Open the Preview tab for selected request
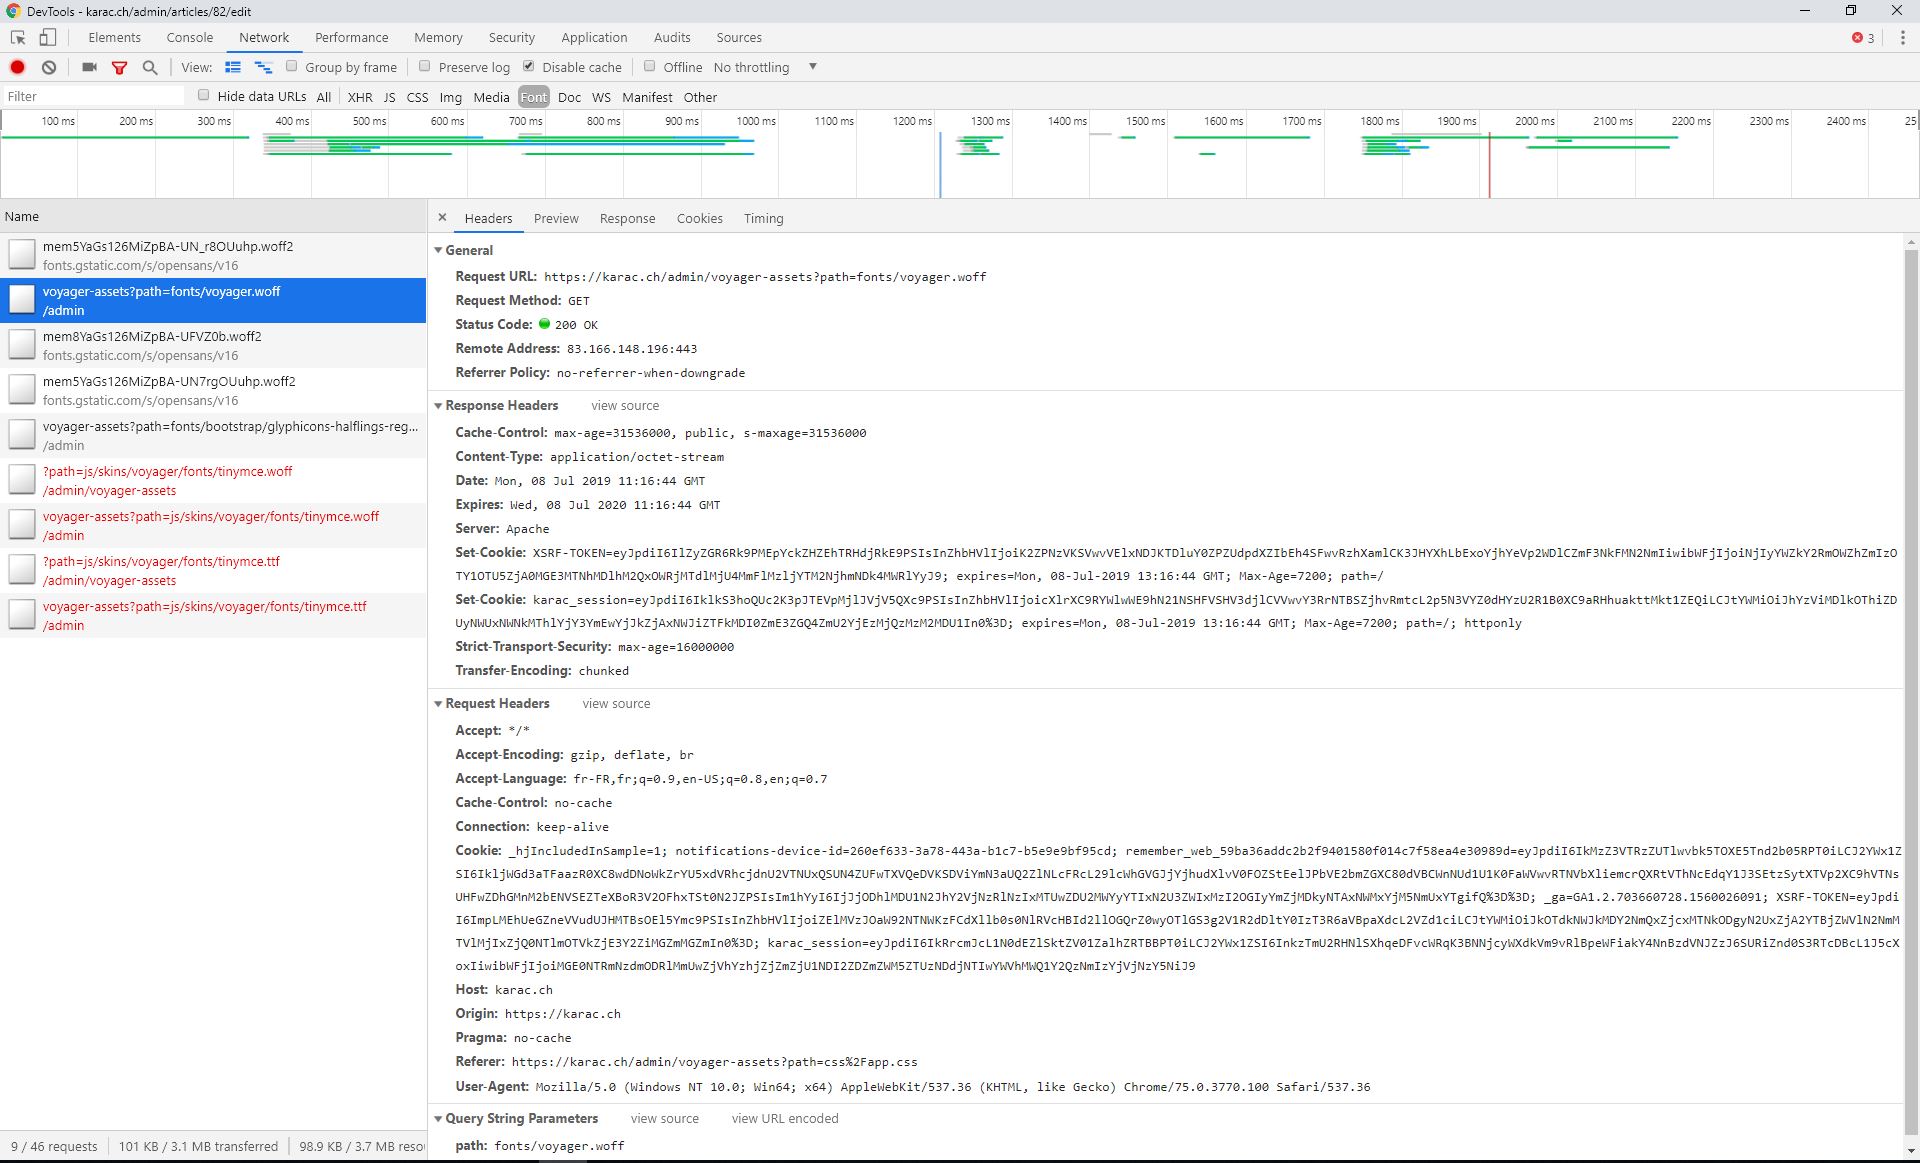The height and width of the screenshot is (1163, 1920). pyautogui.click(x=556, y=218)
